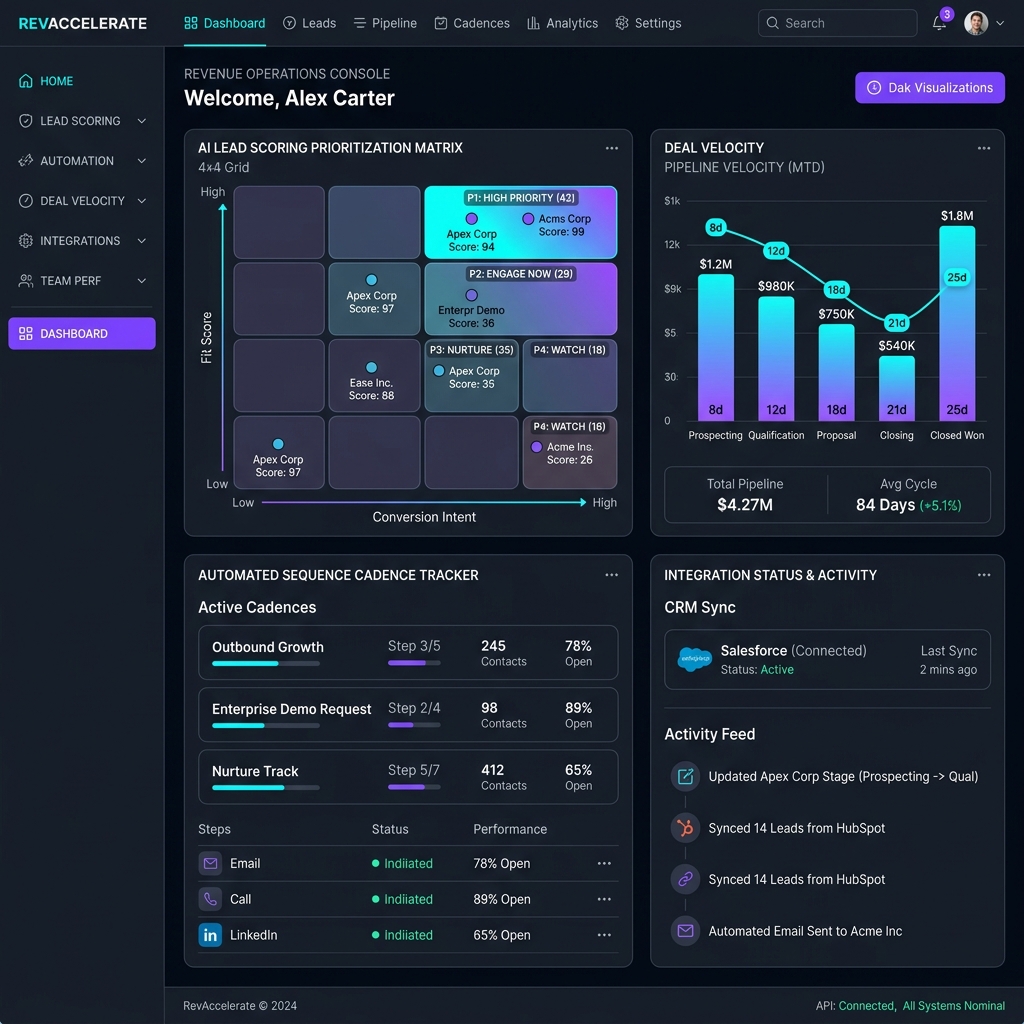Open the Email step row options

(x=604, y=863)
